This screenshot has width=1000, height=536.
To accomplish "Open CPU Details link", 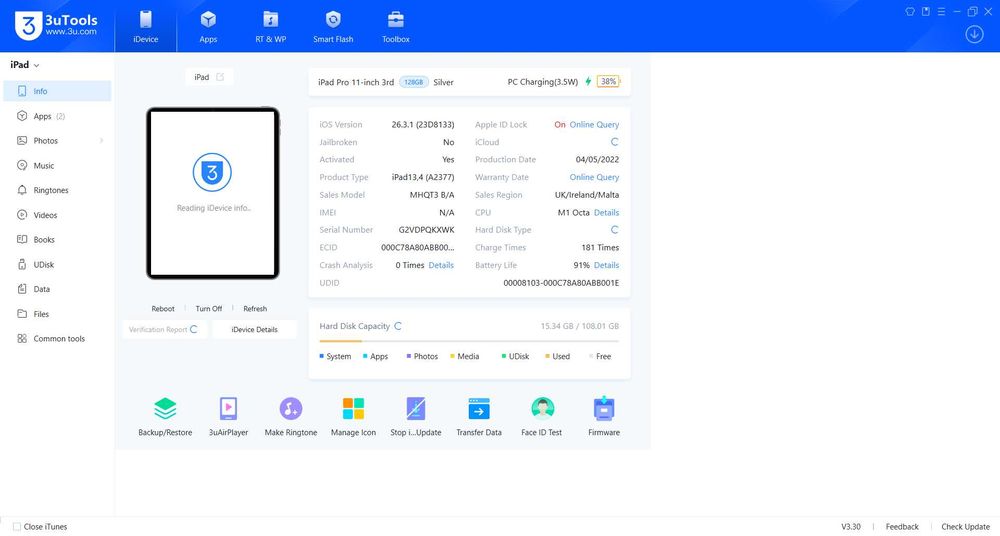I will (x=606, y=212).
